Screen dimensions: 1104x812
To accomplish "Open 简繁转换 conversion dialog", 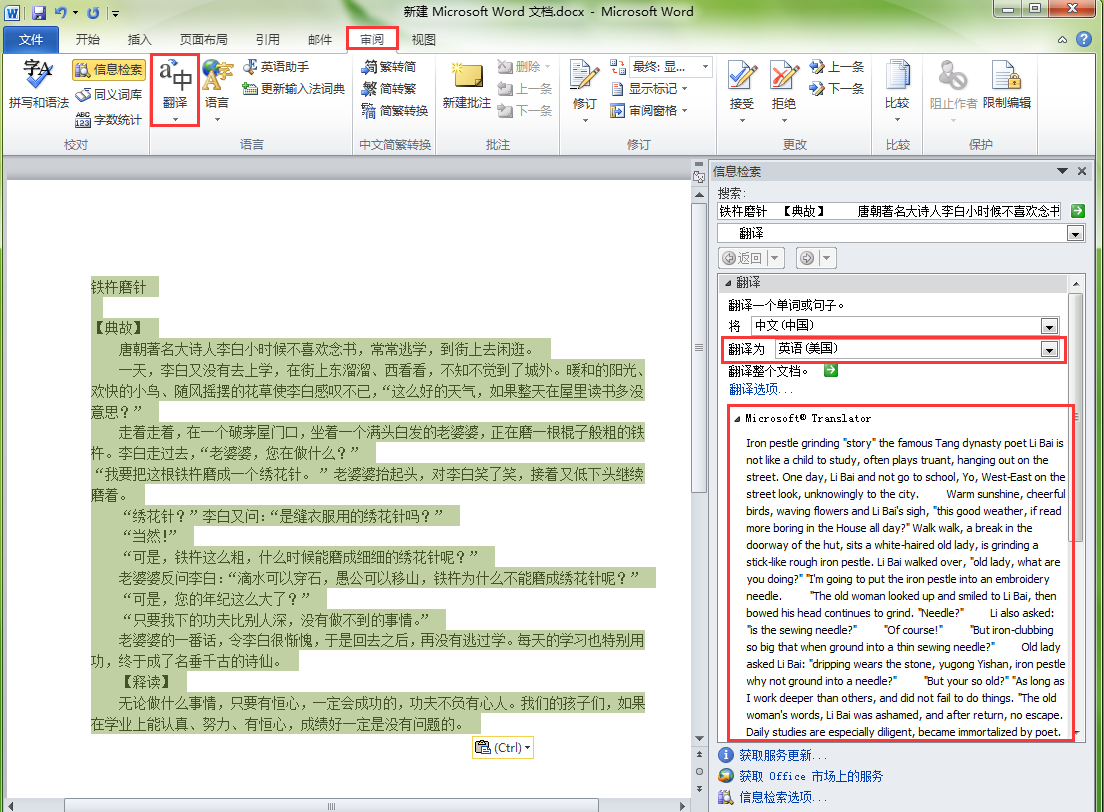I will click(x=394, y=111).
